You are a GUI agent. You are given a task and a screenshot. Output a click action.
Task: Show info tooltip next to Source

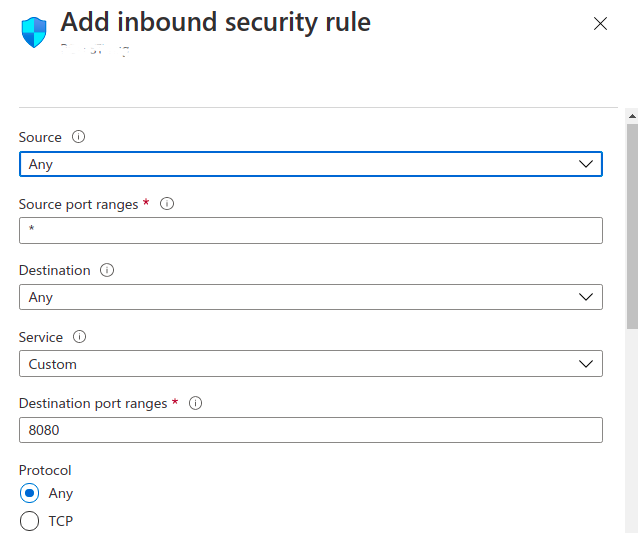[x=79, y=137]
